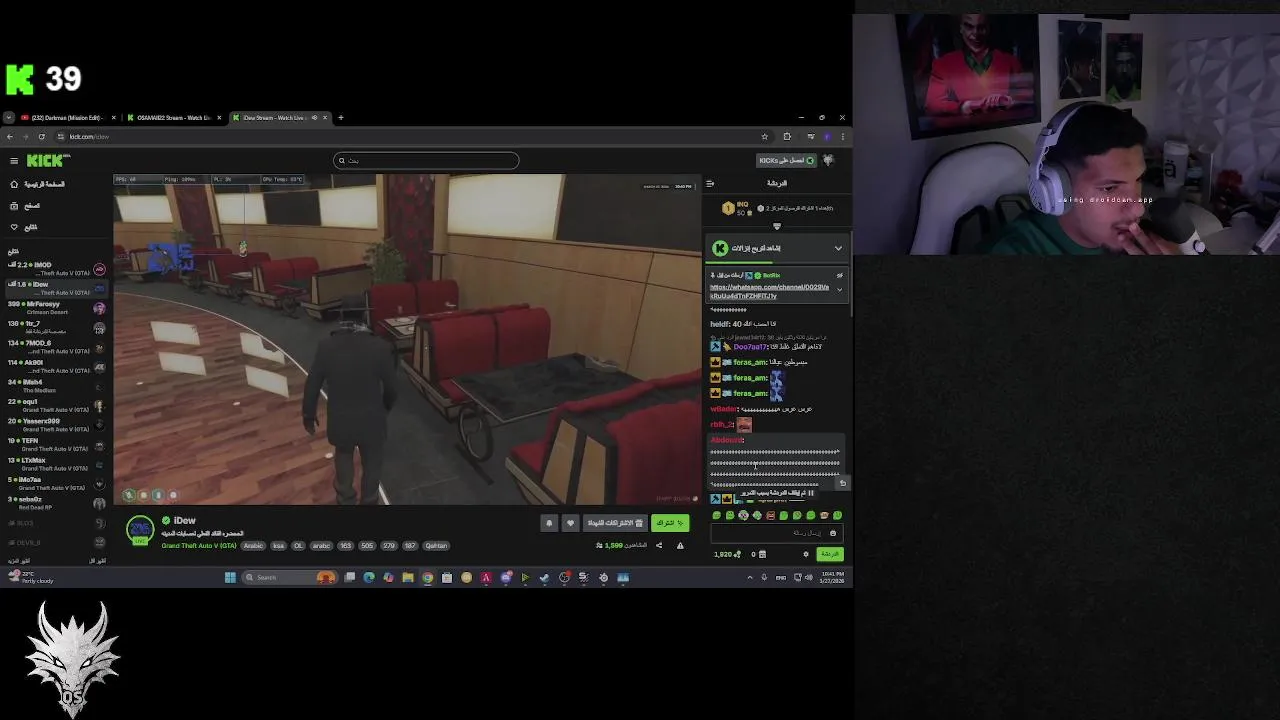Go back in Chrome
The image size is (1280, 720).
(x=9, y=137)
